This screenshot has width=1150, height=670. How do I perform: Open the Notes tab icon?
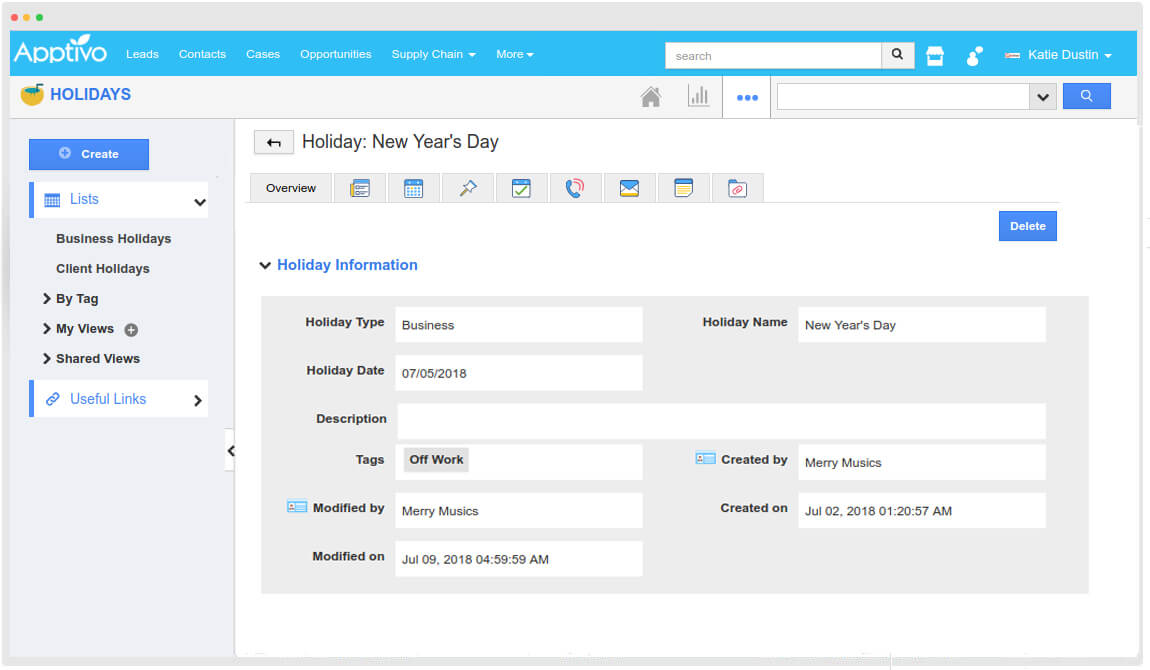point(683,188)
